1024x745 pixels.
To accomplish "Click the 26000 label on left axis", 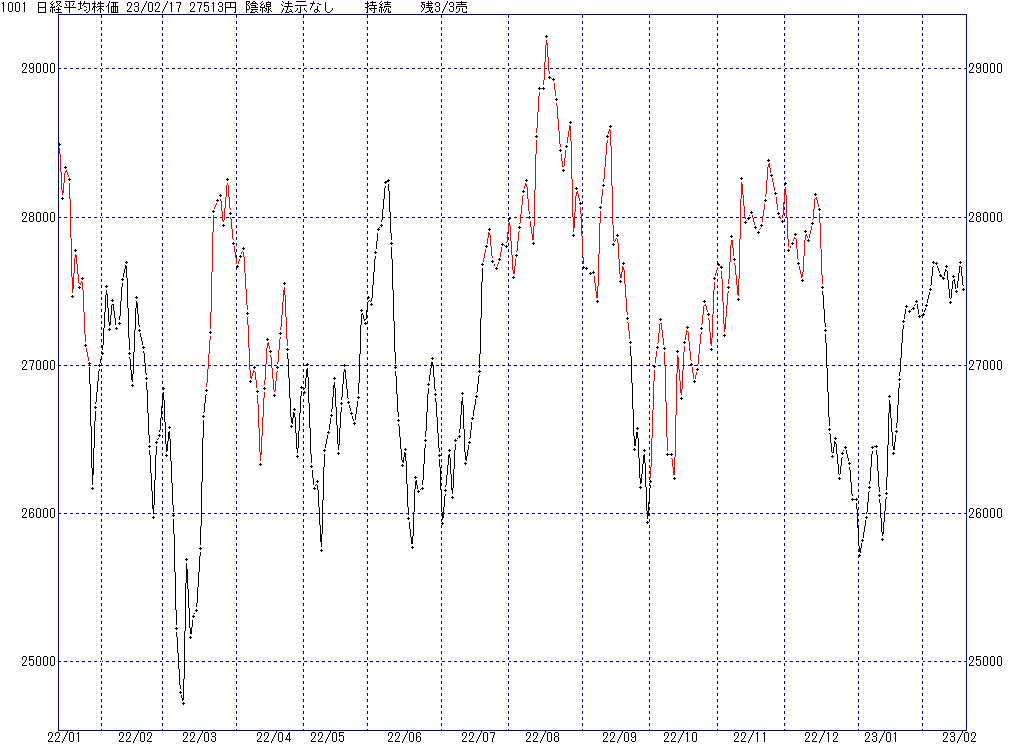I will (37, 514).
